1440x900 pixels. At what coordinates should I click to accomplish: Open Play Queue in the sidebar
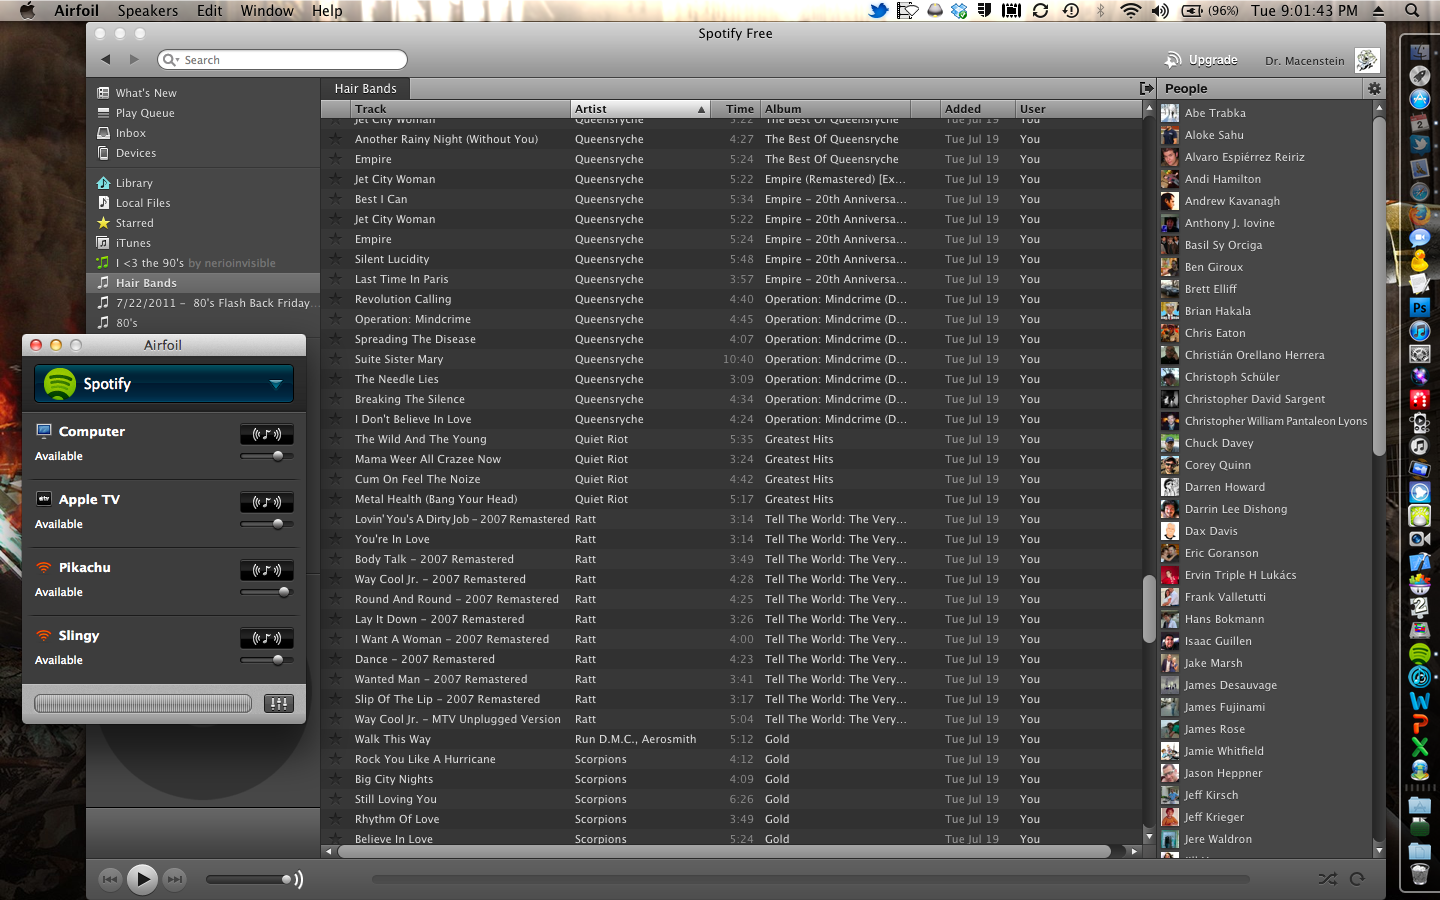(x=145, y=113)
